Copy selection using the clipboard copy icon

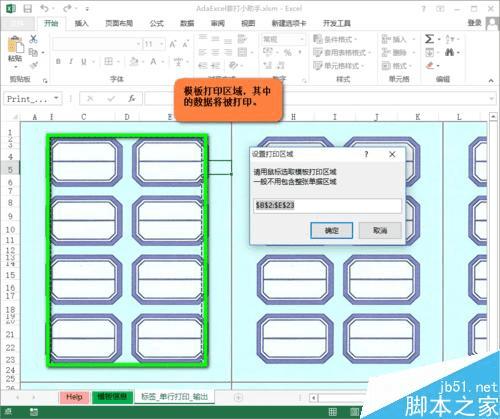click(x=33, y=52)
